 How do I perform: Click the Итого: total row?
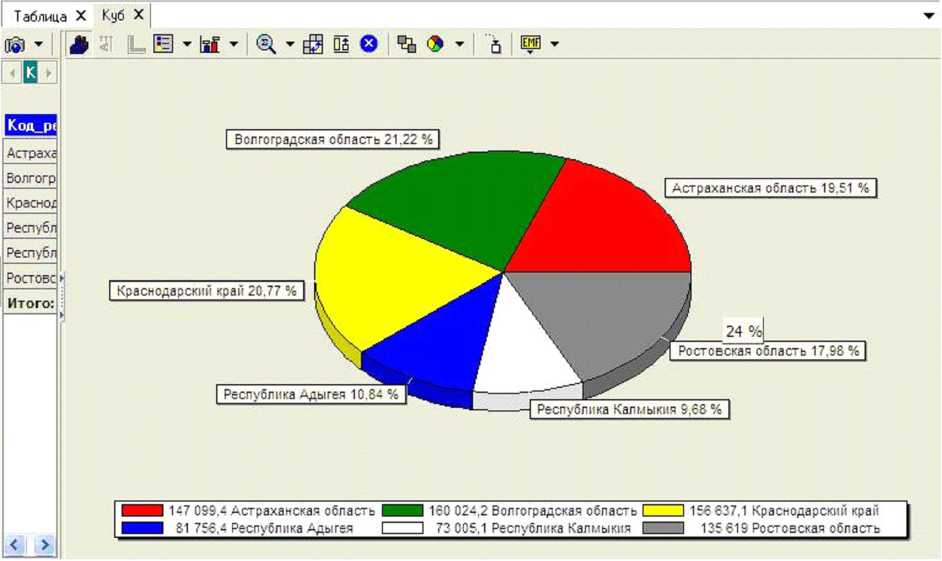pos(31,303)
